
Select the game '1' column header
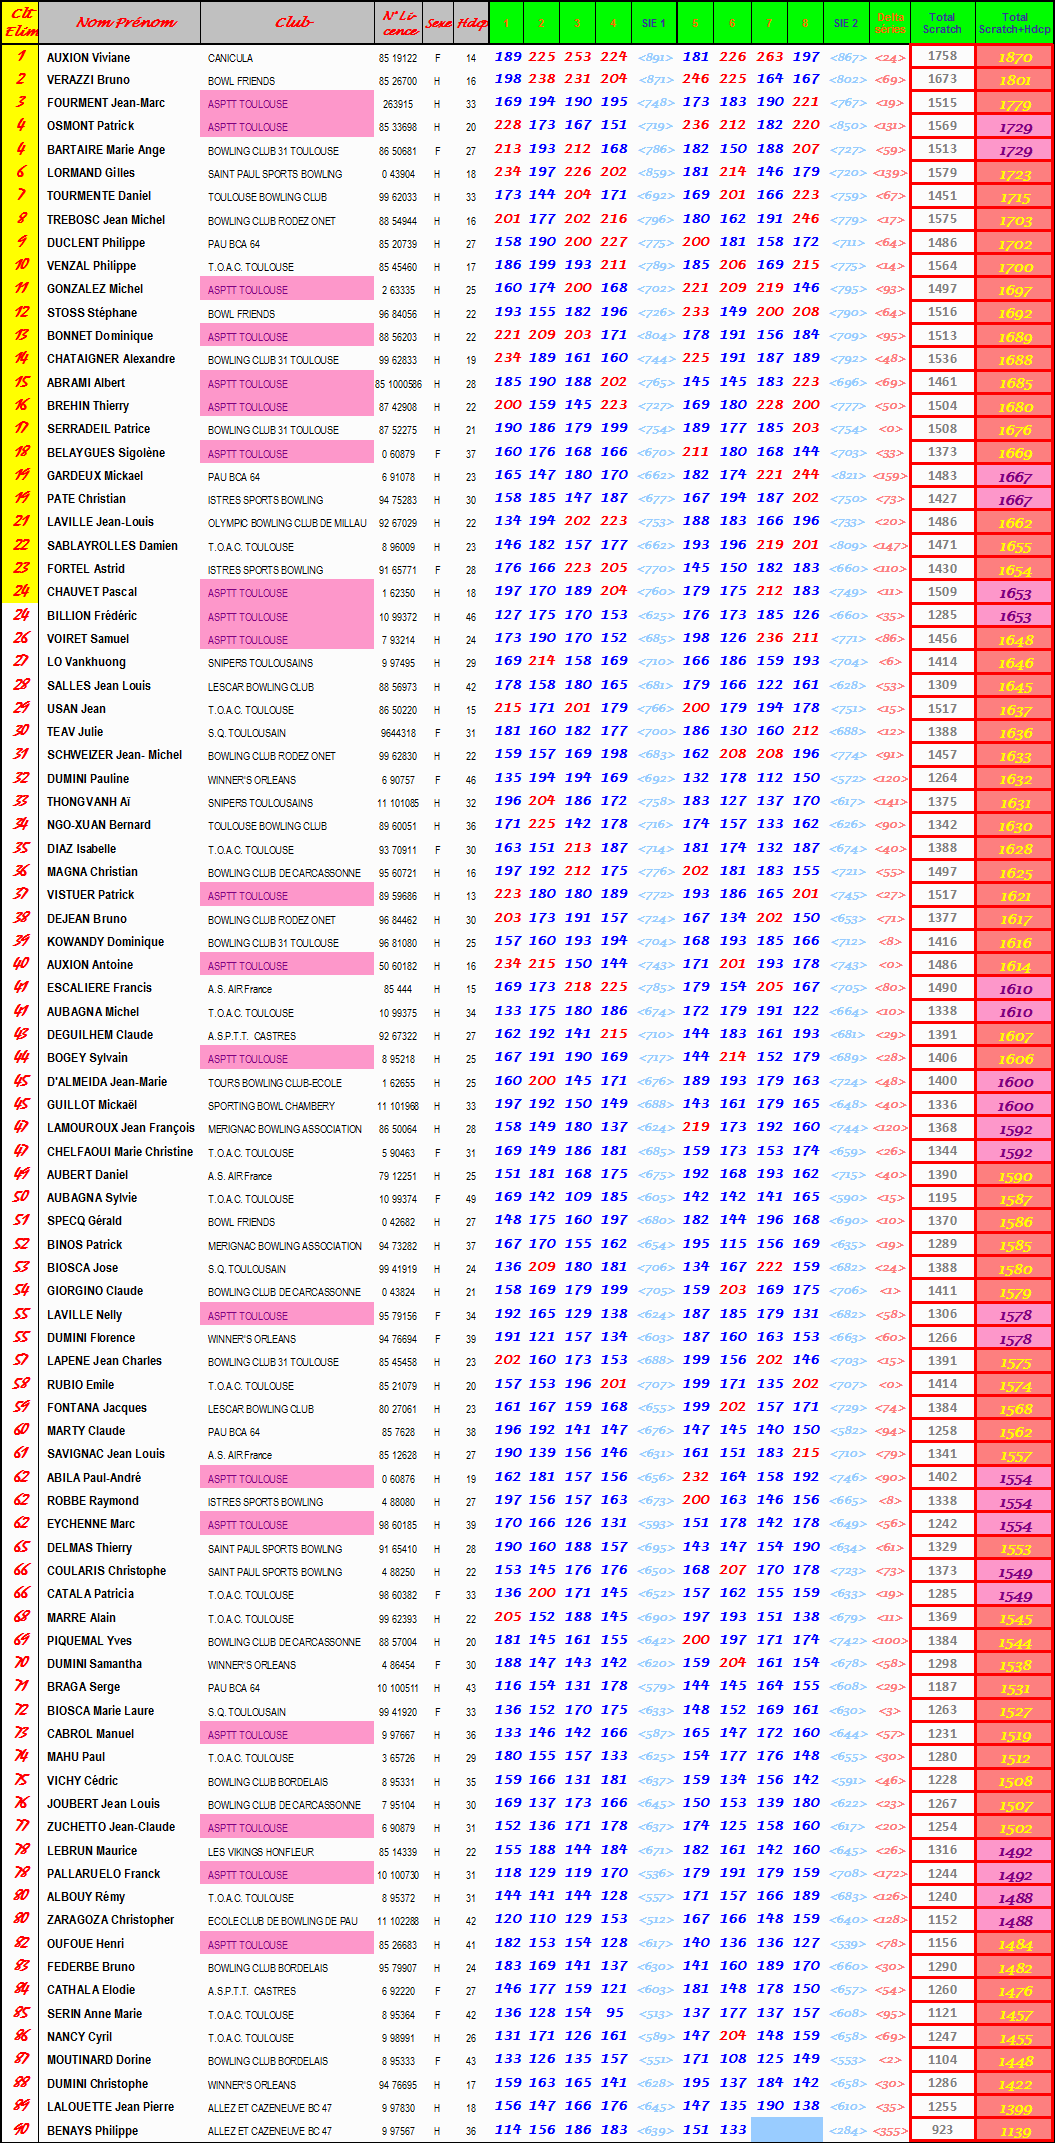coord(506,23)
